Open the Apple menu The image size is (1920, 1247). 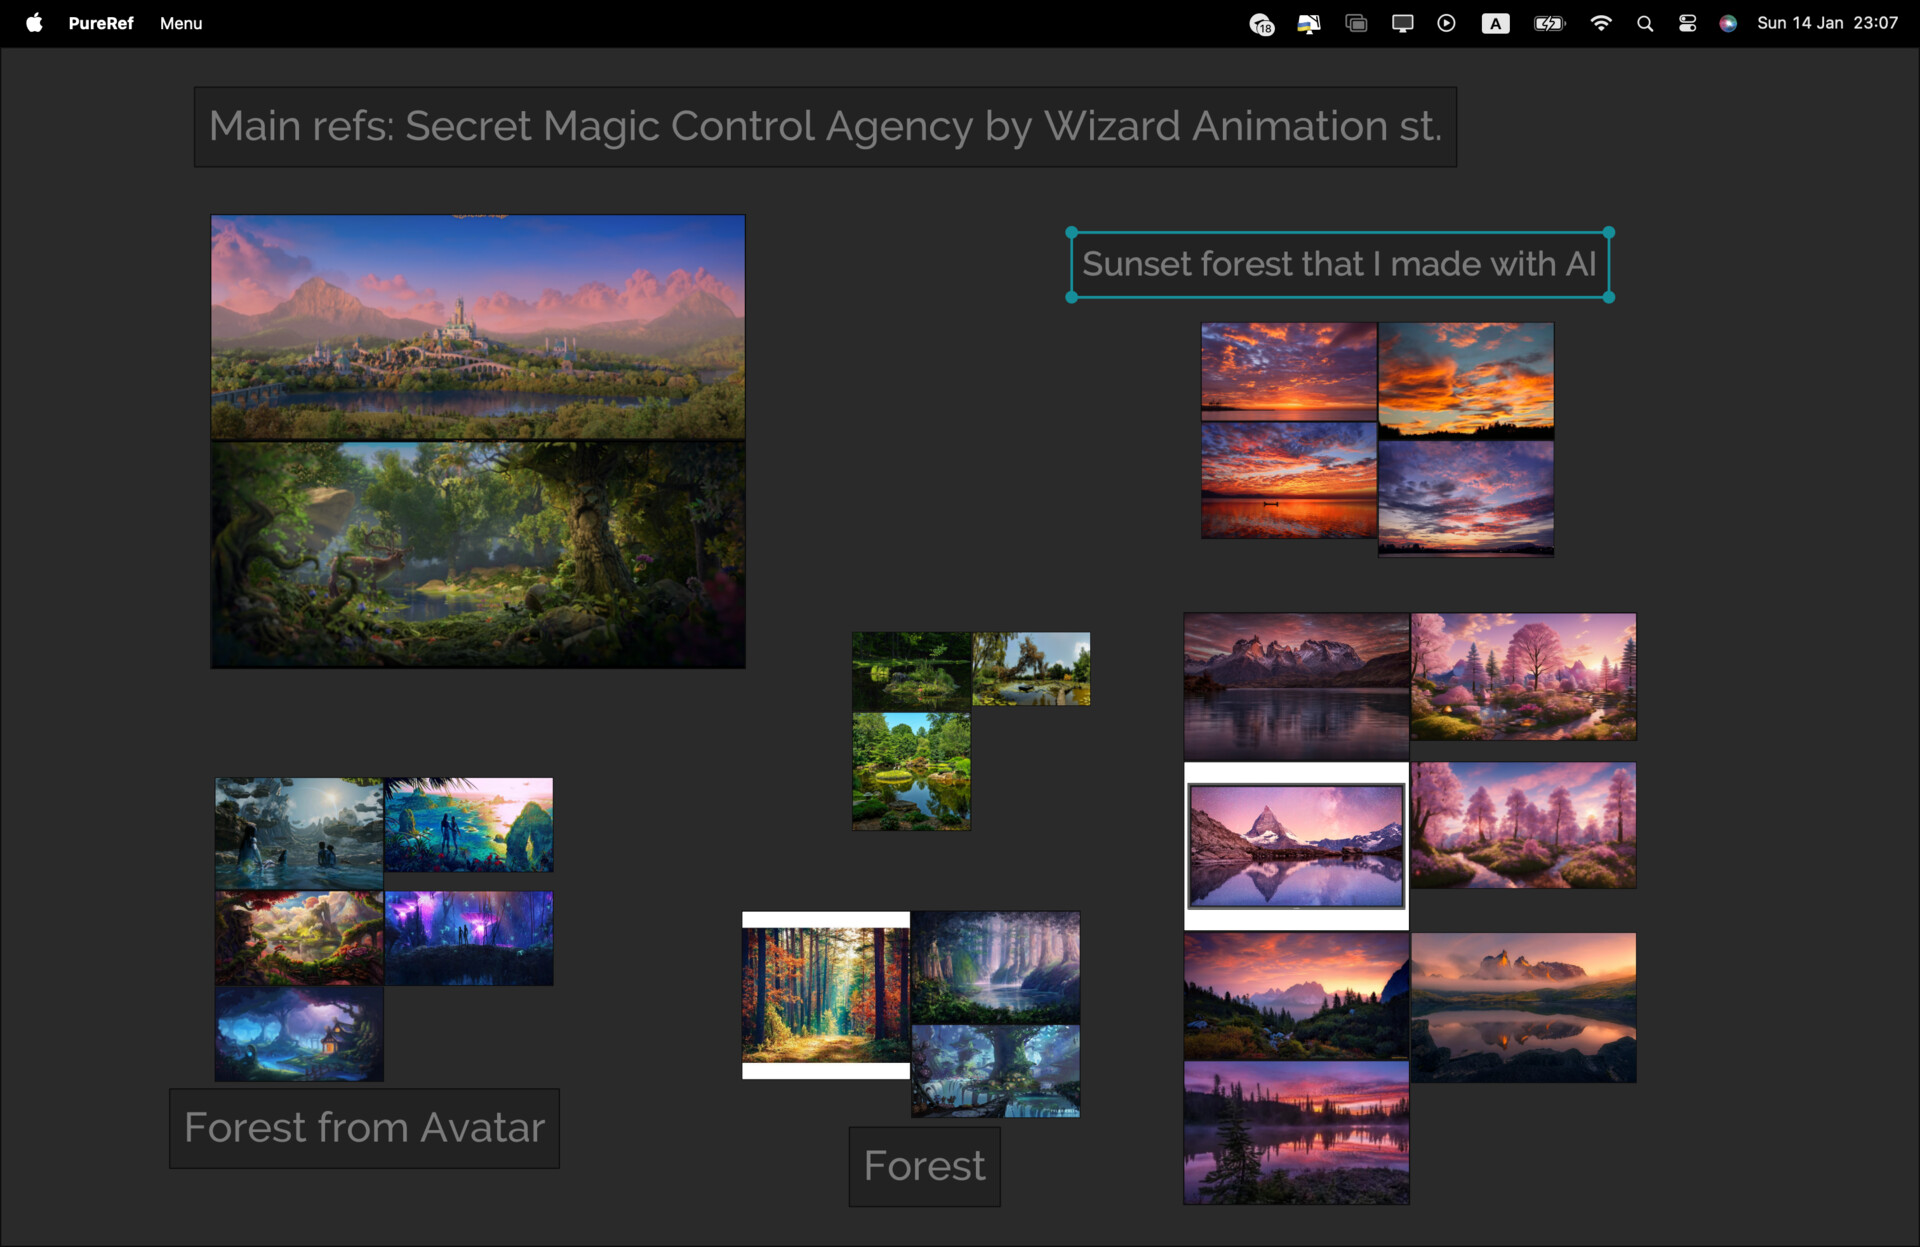point(34,23)
